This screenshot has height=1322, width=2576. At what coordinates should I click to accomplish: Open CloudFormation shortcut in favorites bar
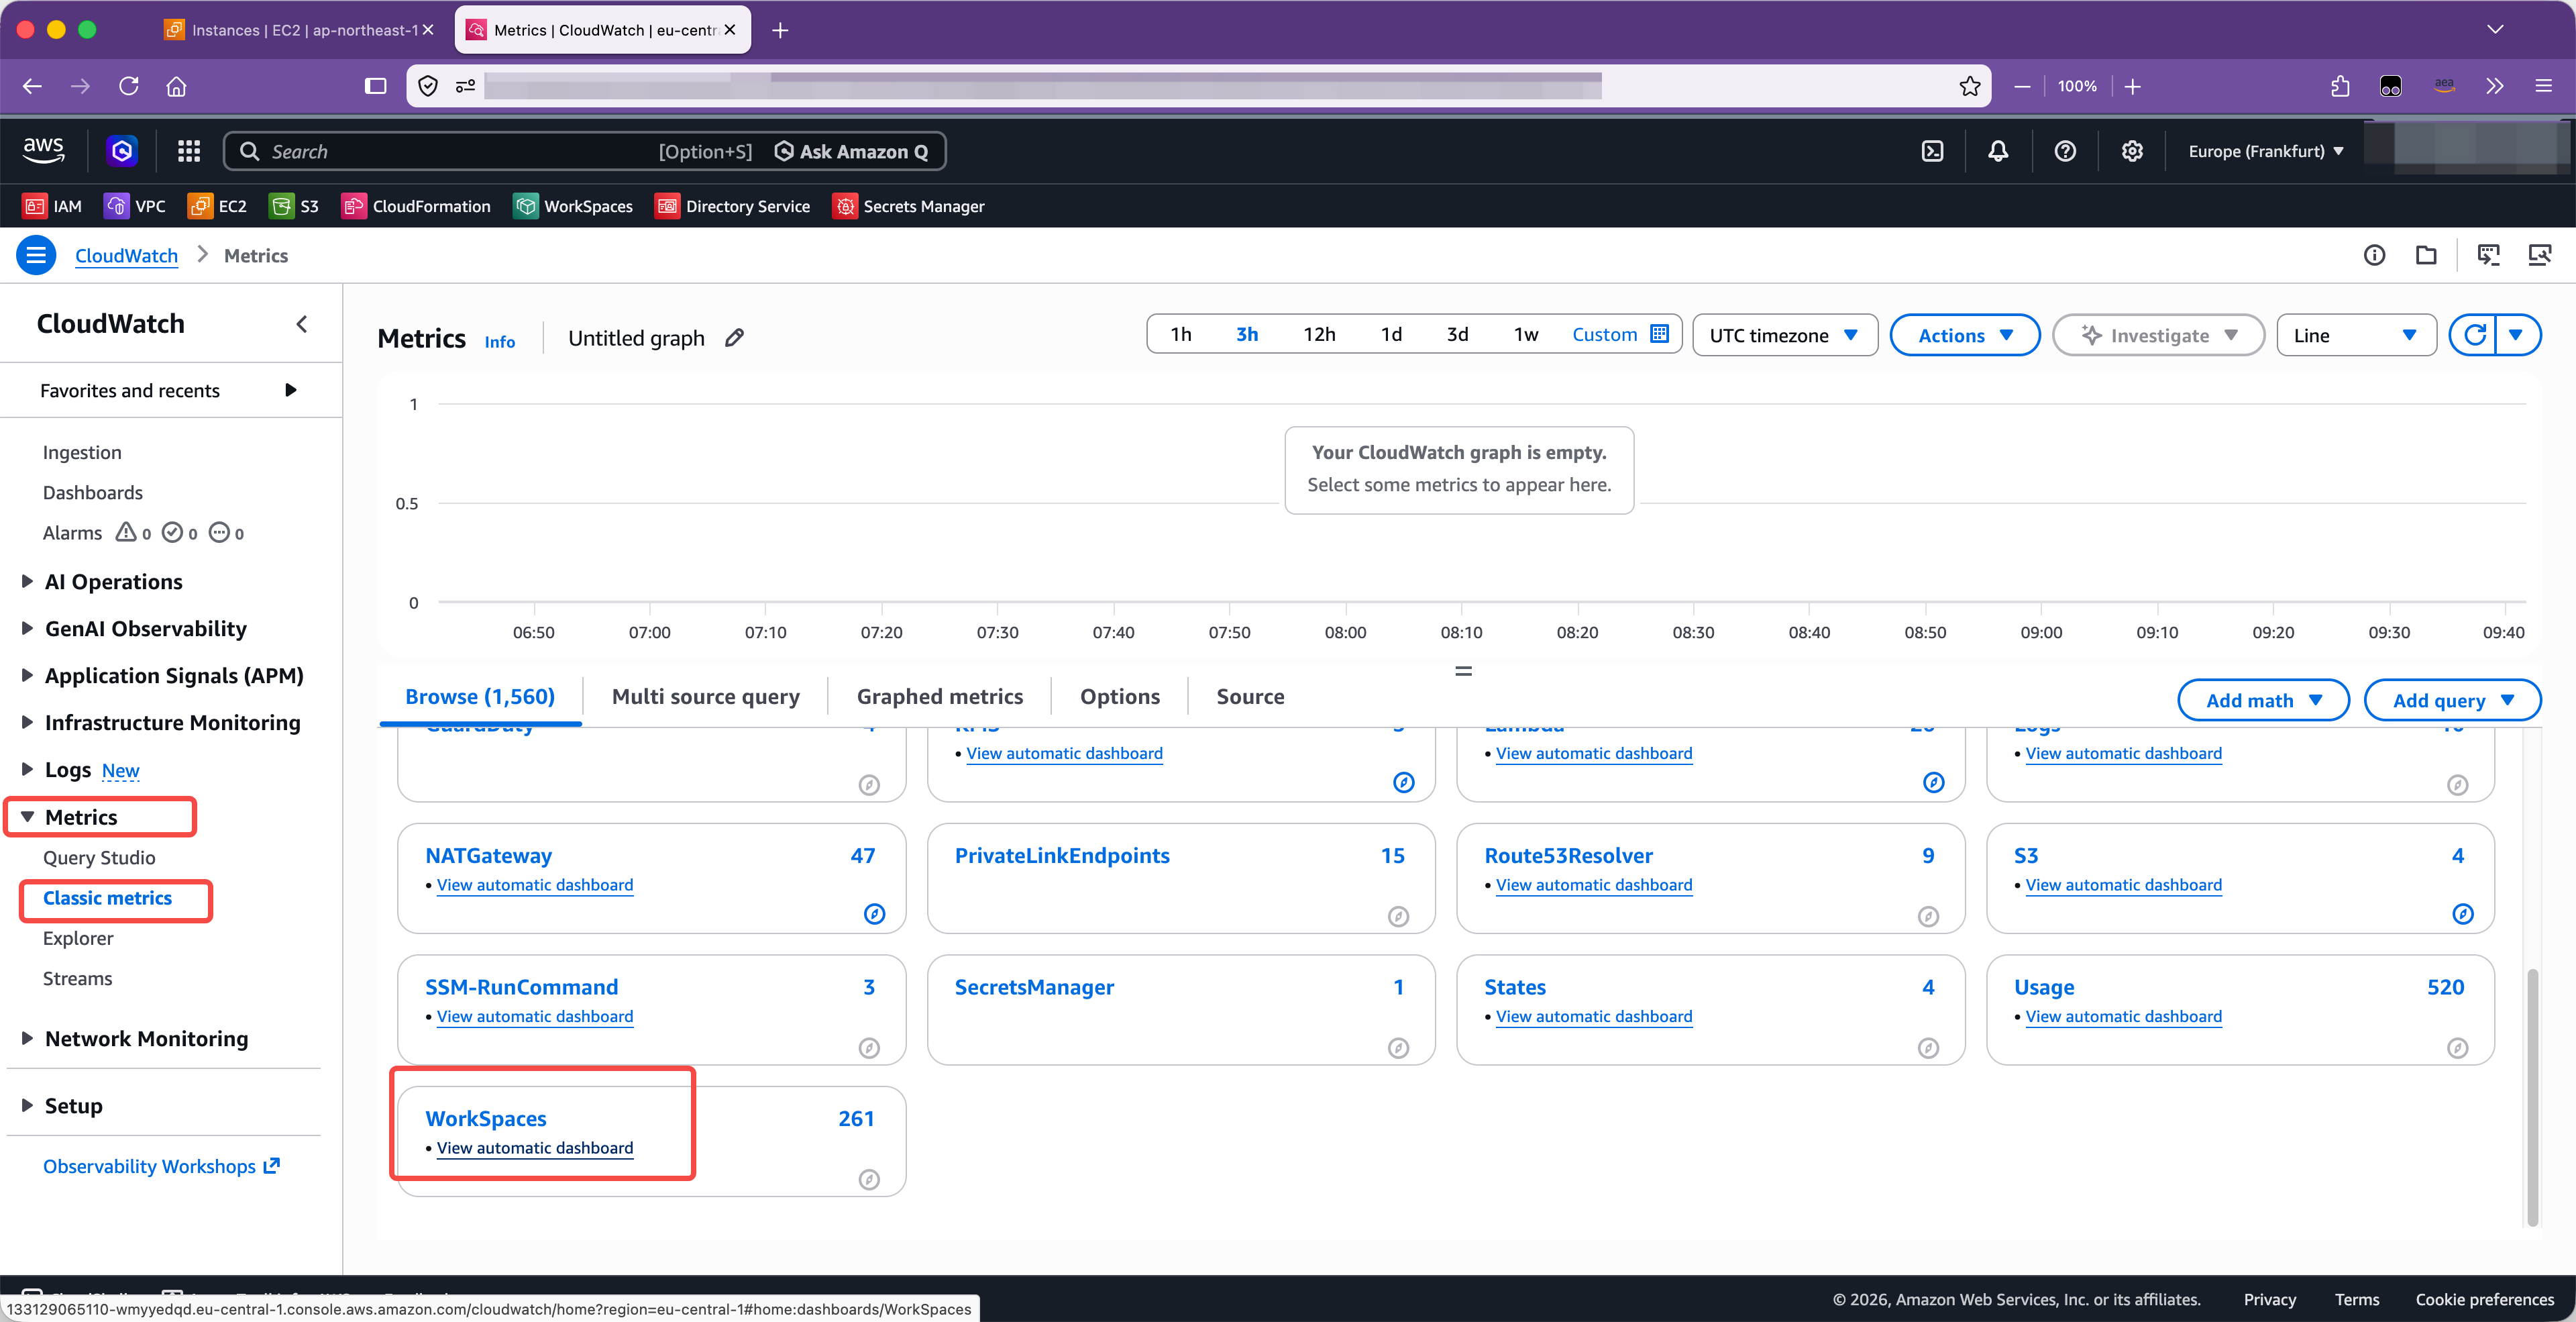[x=416, y=206]
